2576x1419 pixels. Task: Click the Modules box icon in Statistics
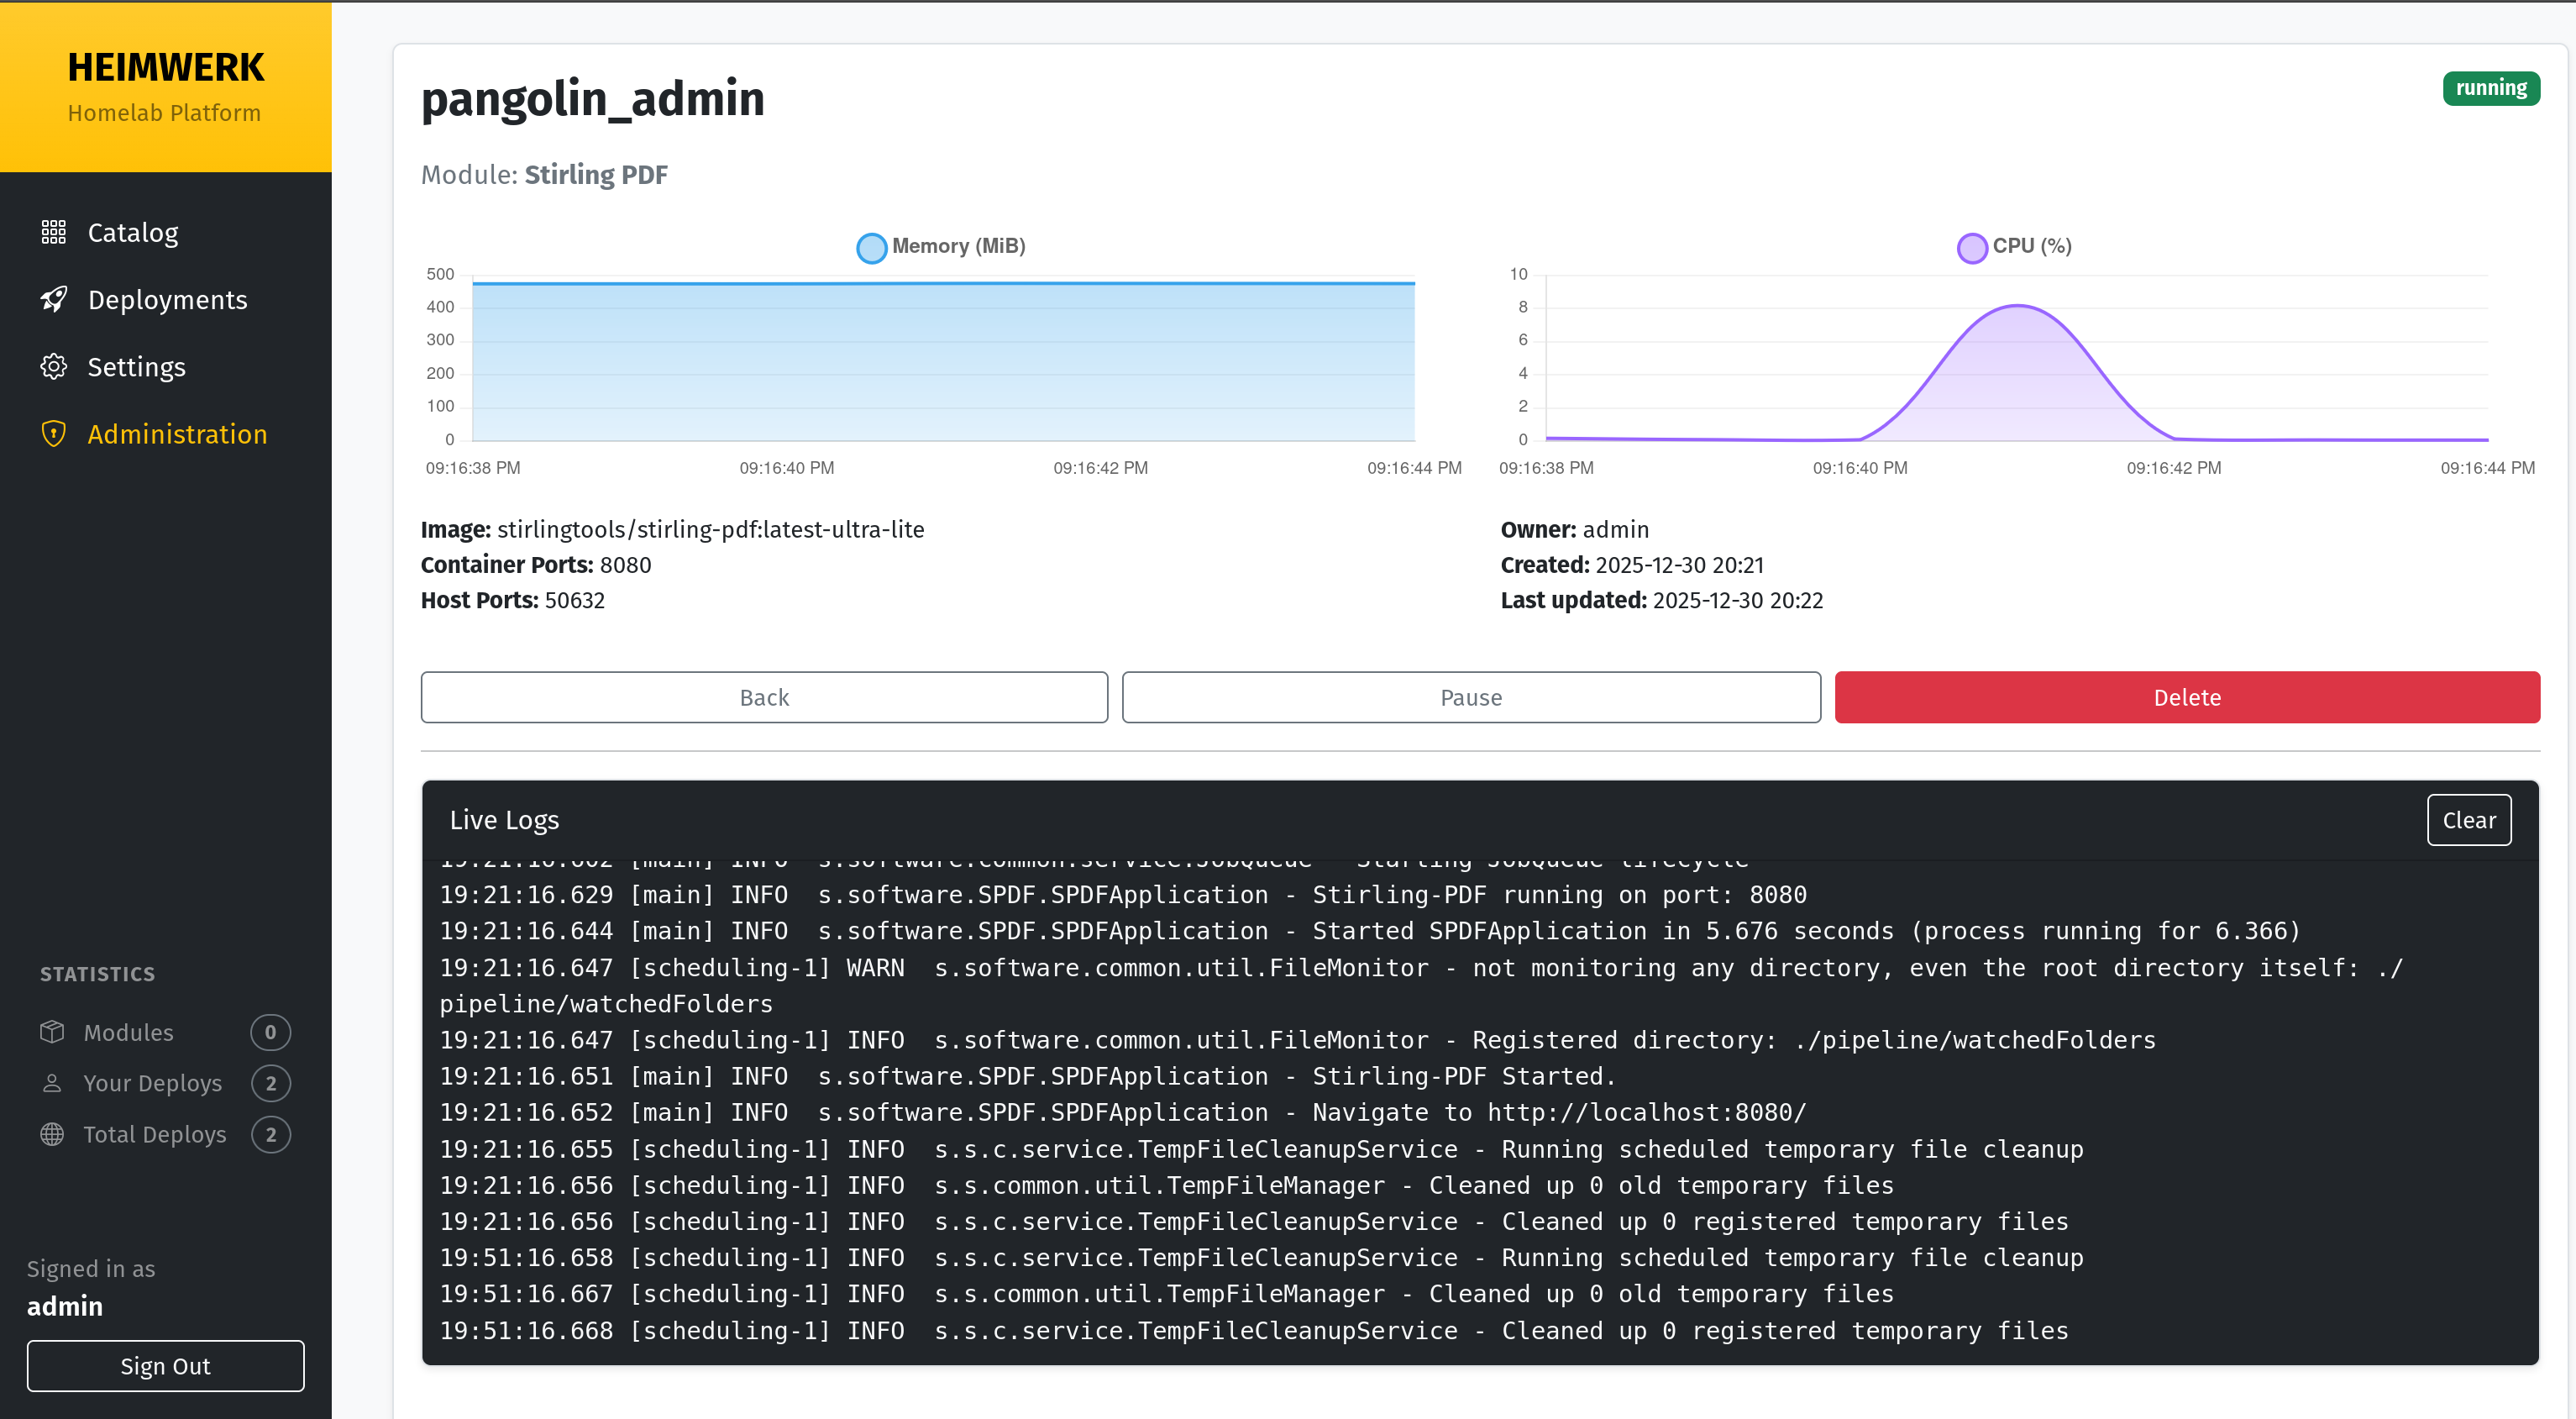pyautogui.click(x=52, y=1032)
